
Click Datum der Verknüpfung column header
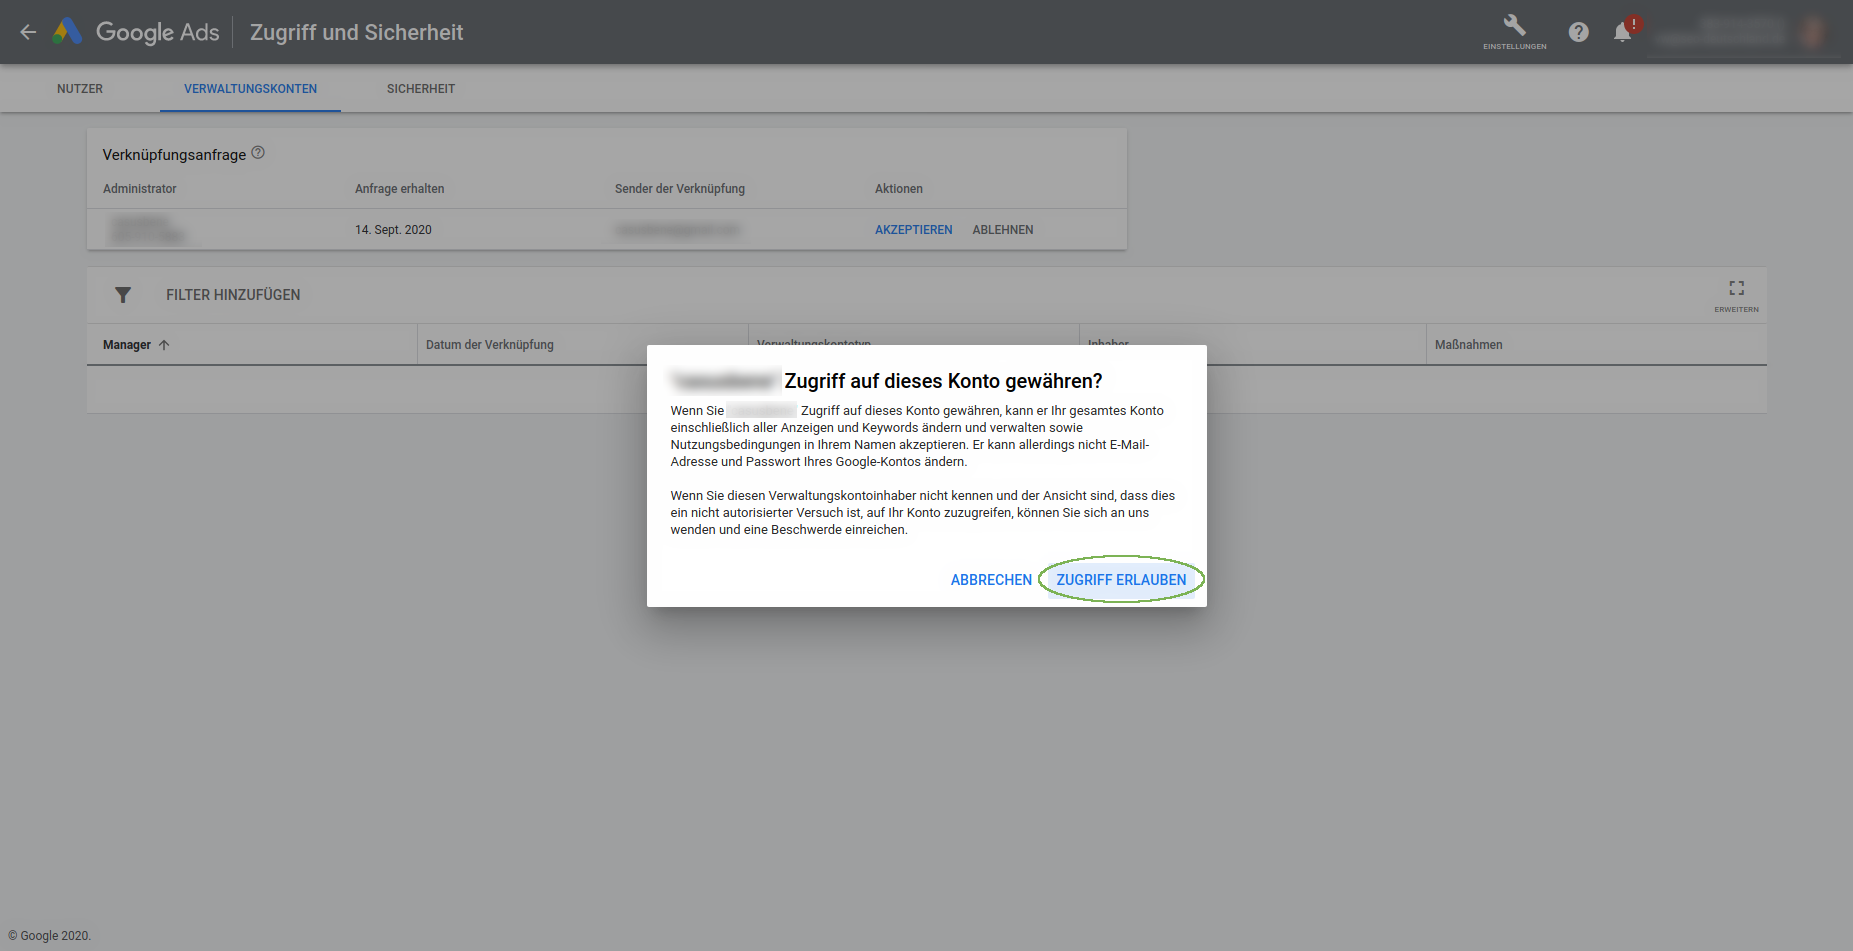click(489, 345)
